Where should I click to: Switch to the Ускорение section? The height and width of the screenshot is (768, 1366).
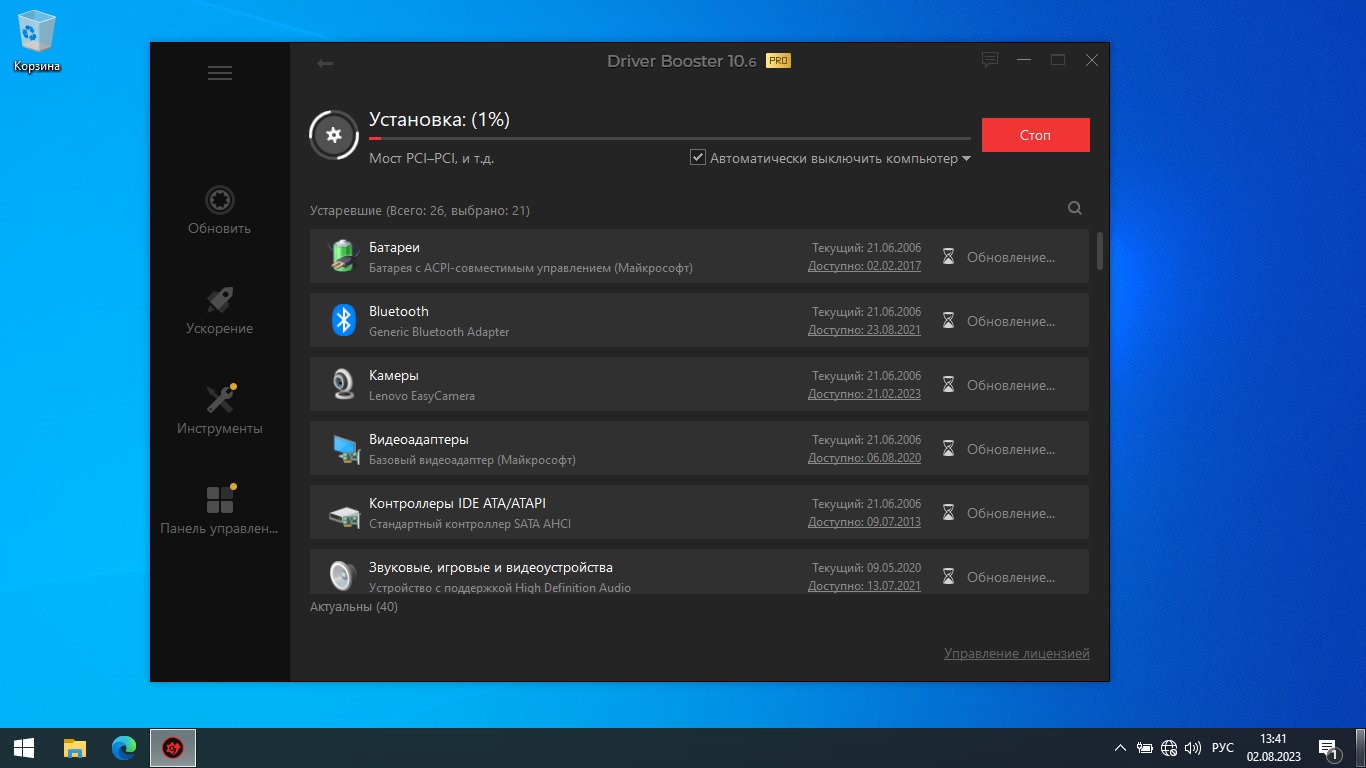tap(220, 311)
